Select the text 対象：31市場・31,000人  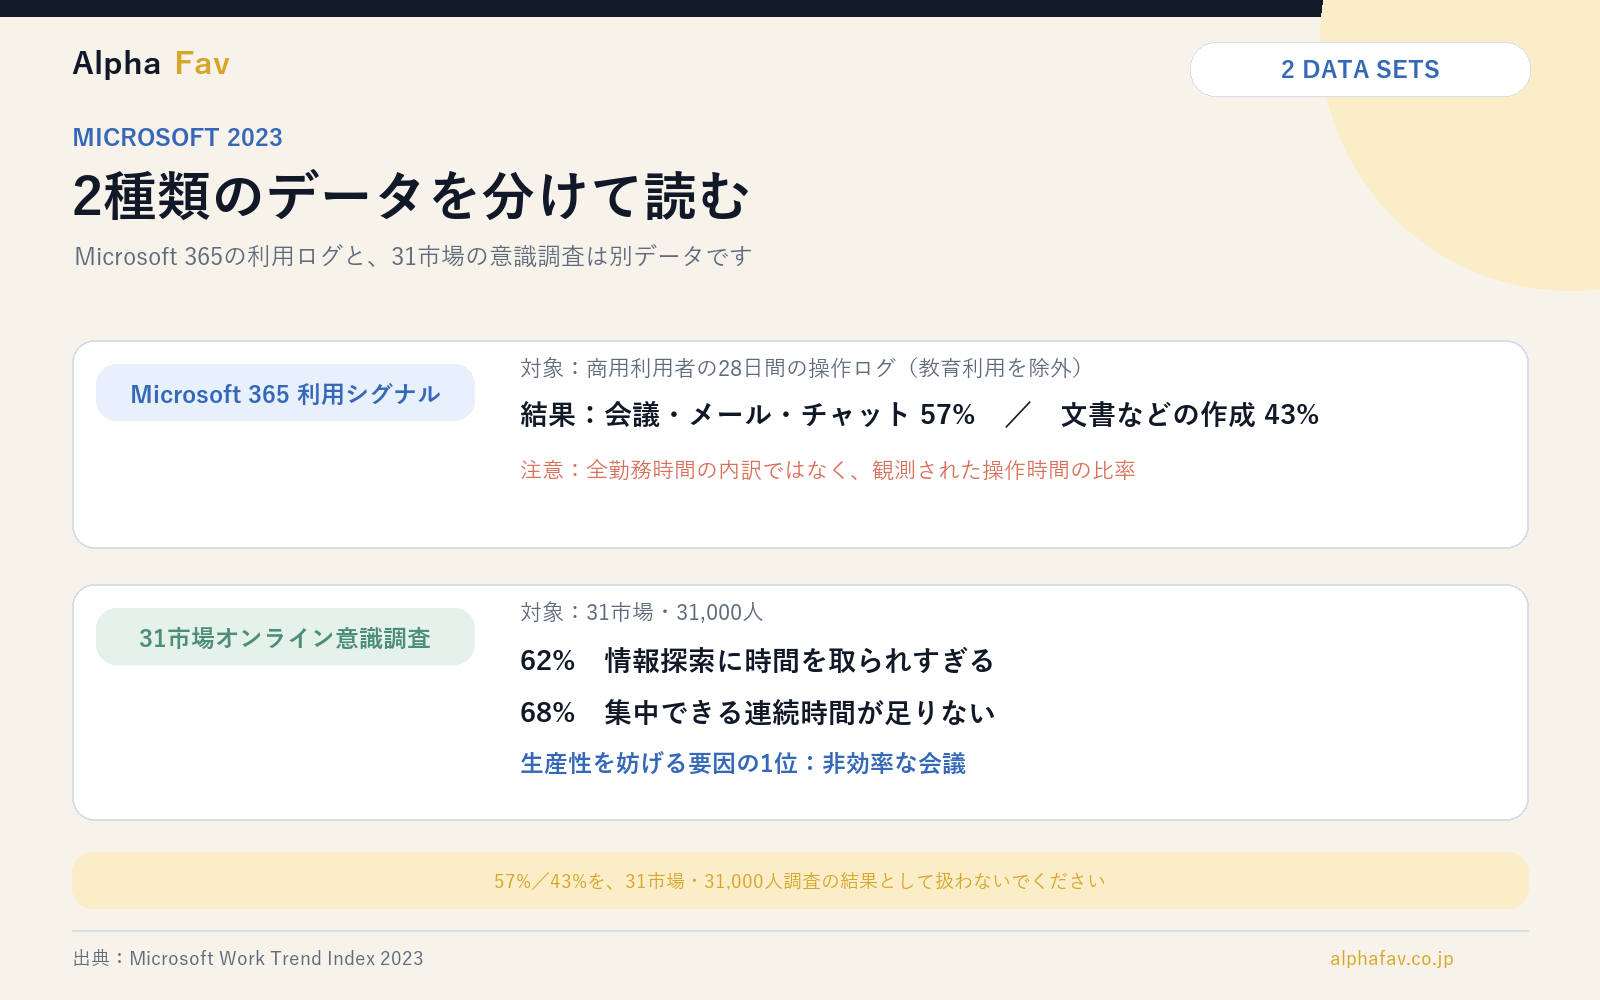(x=642, y=612)
